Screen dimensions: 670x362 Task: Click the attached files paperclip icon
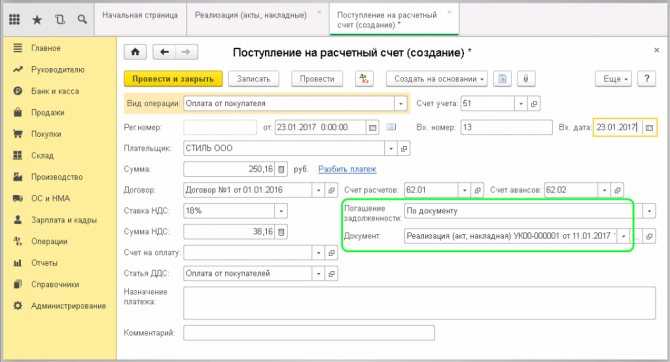click(526, 79)
